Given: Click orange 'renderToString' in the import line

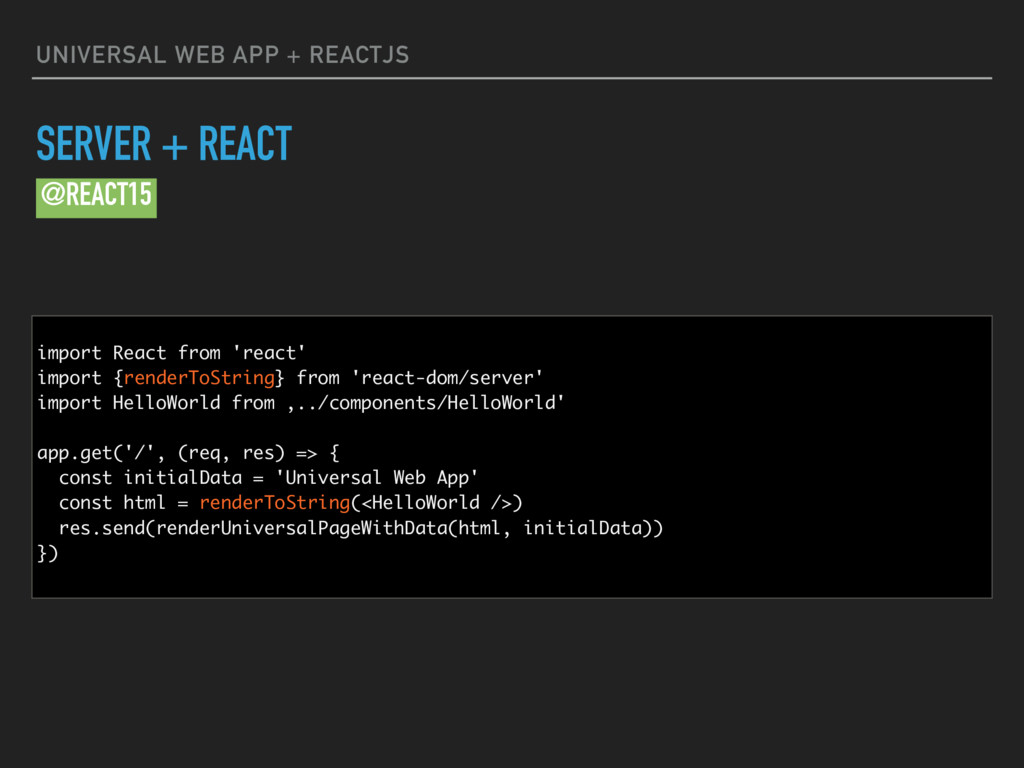Looking at the screenshot, I should point(199,378).
